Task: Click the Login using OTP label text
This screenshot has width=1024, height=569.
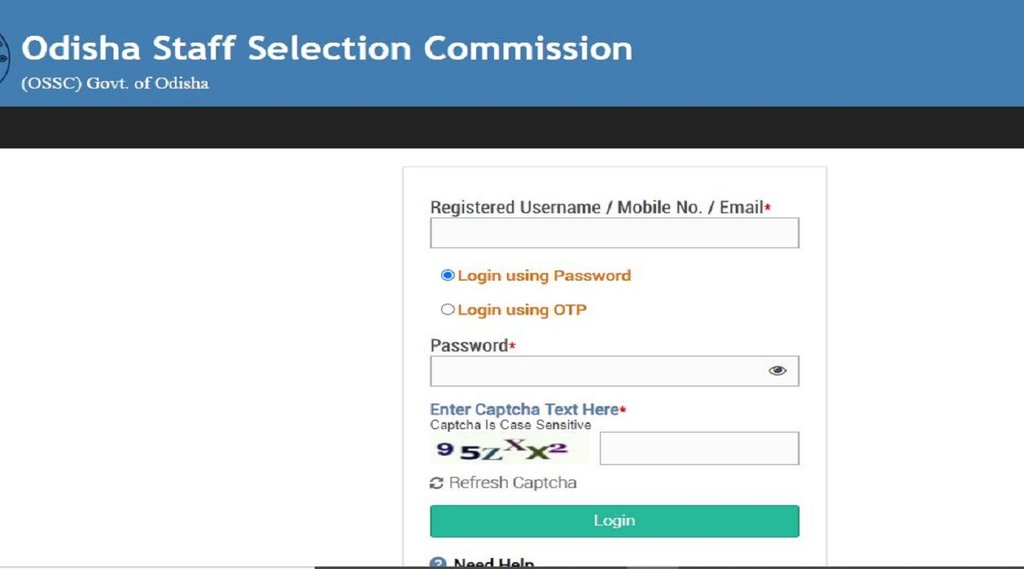Action: 522,310
